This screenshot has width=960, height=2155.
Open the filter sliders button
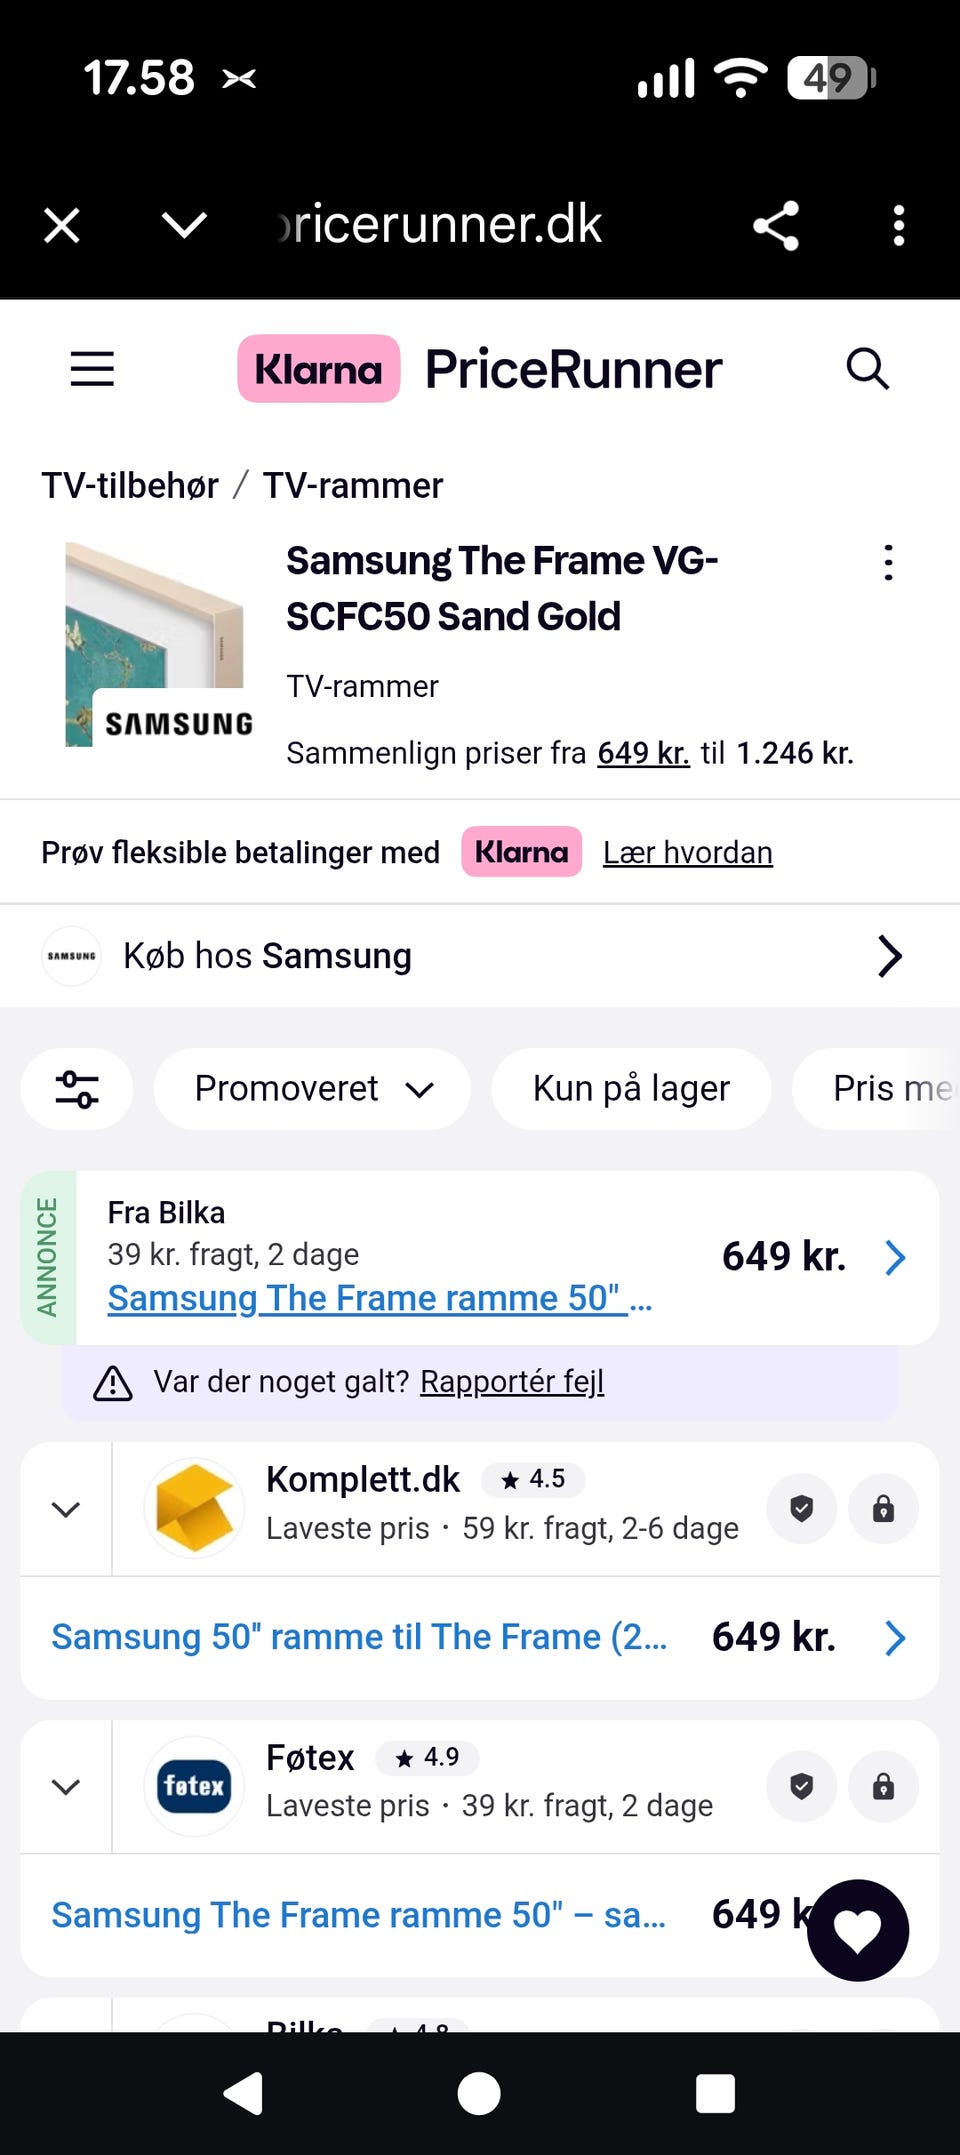coord(77,1089)
